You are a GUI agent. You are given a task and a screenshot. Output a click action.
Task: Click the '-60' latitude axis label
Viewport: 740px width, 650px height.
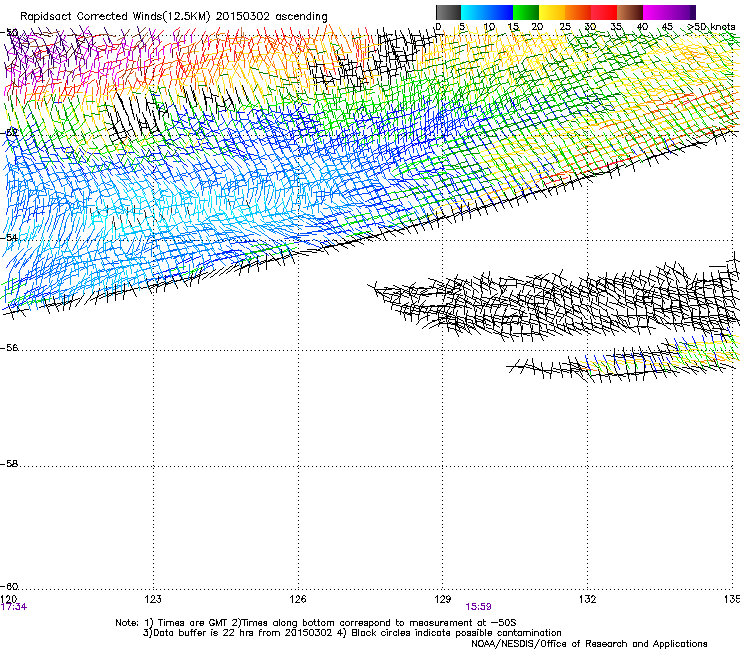[9, 587]
